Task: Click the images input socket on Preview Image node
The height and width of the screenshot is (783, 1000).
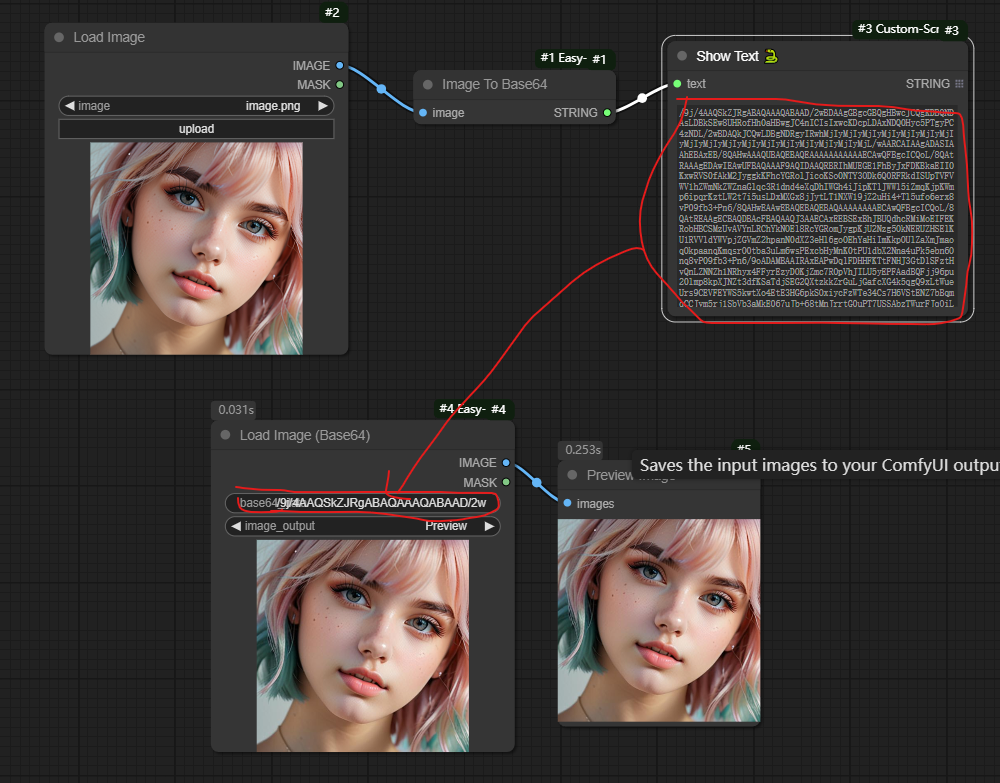Action: click(x=568, y=503)
